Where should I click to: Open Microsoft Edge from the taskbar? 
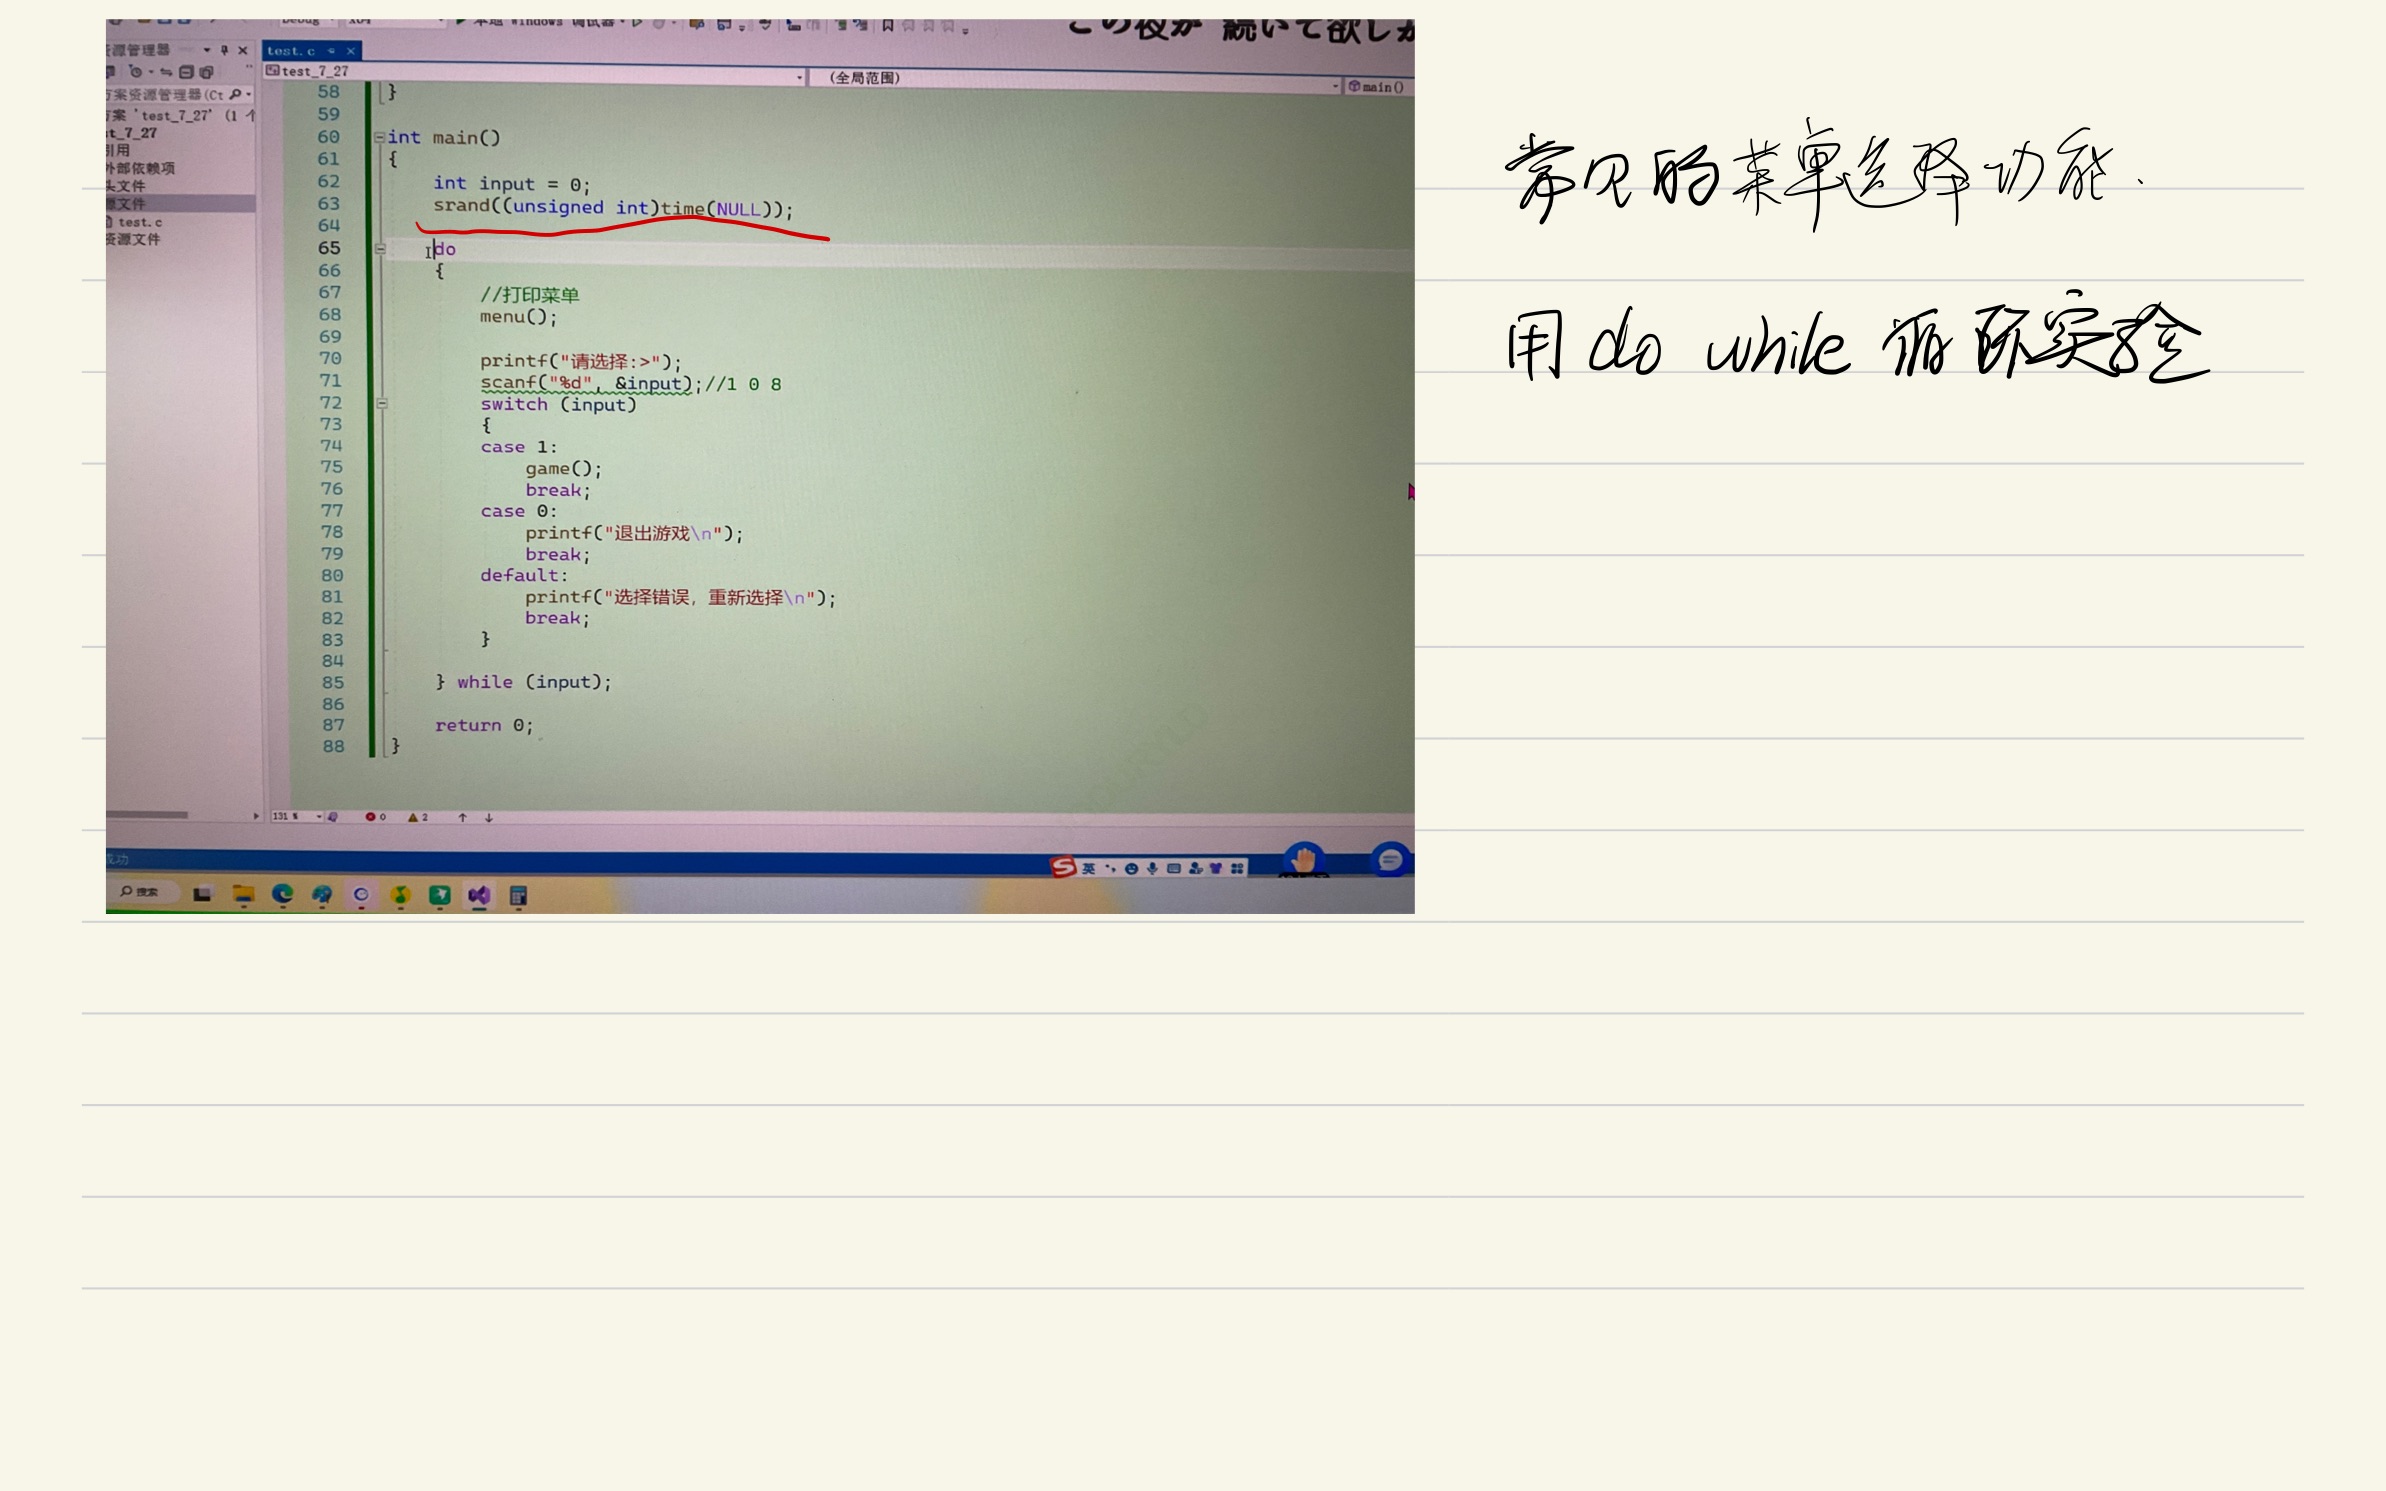pyautogui.click(x=282, y=894)
